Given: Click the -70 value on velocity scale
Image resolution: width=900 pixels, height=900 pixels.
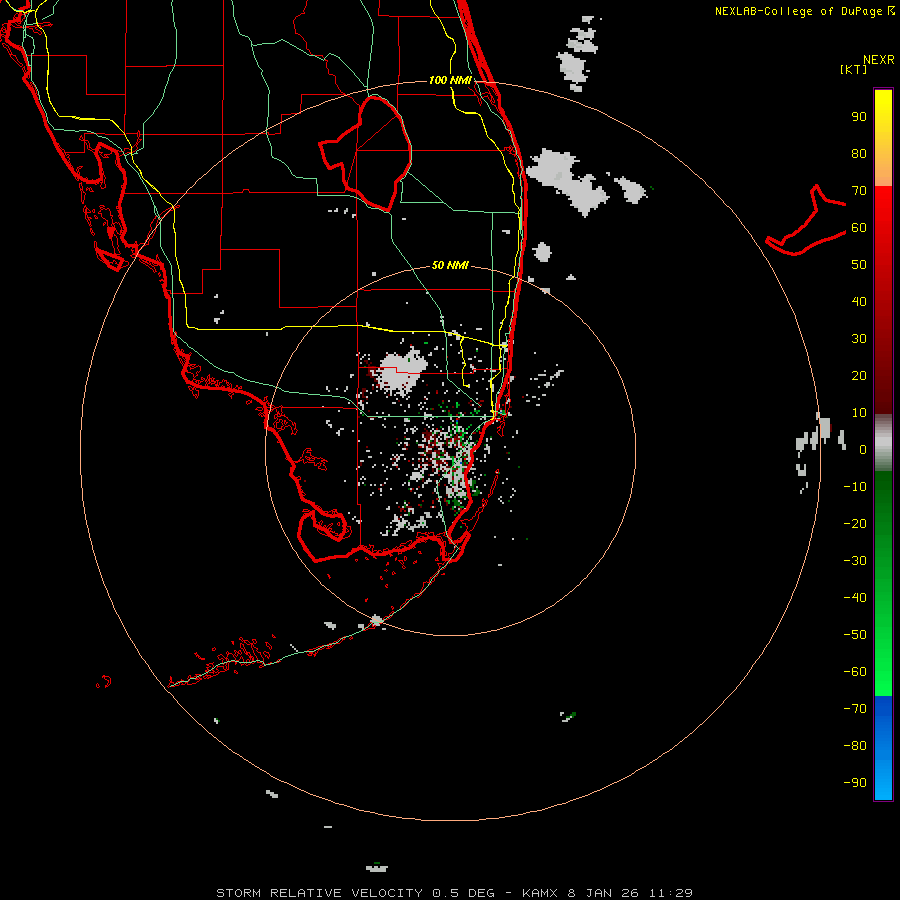Looking at the screenshot, I should 855,708.
